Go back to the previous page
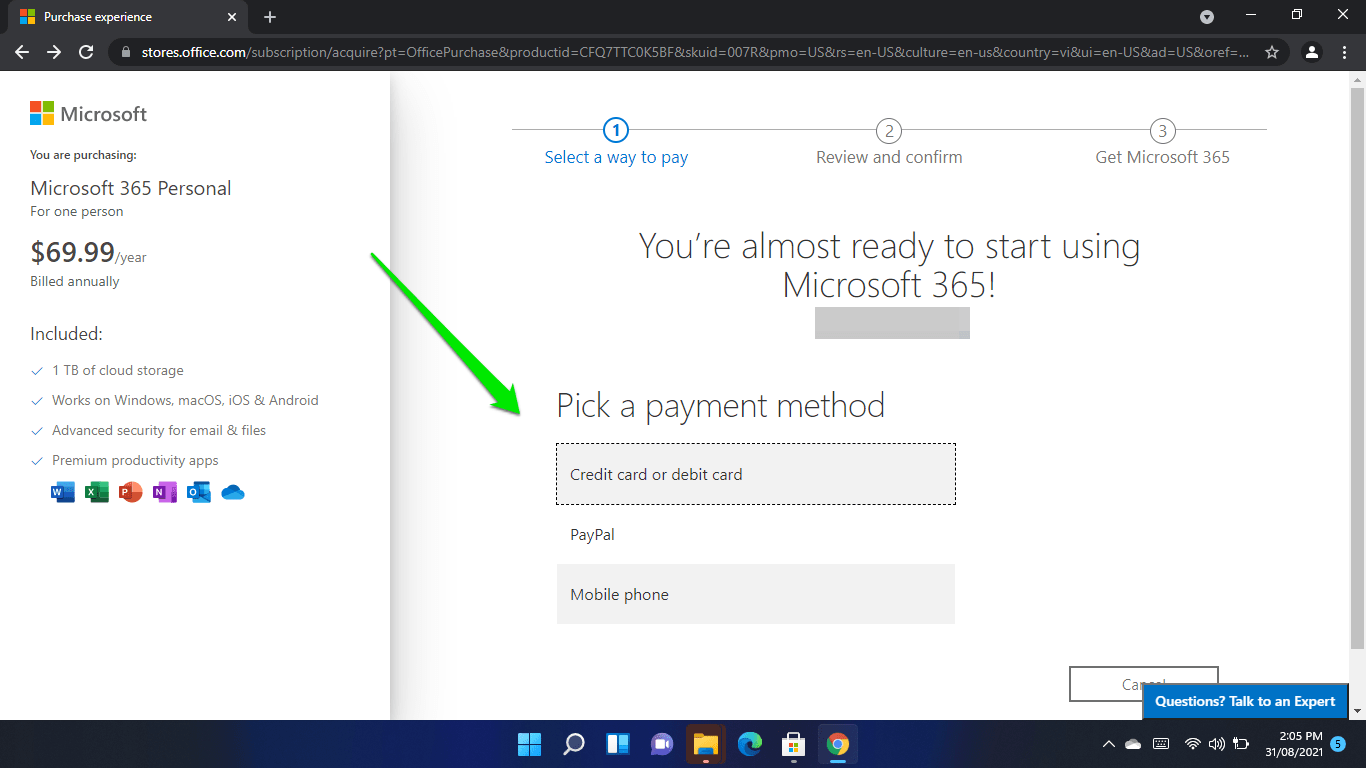 (x=22, y=52)
